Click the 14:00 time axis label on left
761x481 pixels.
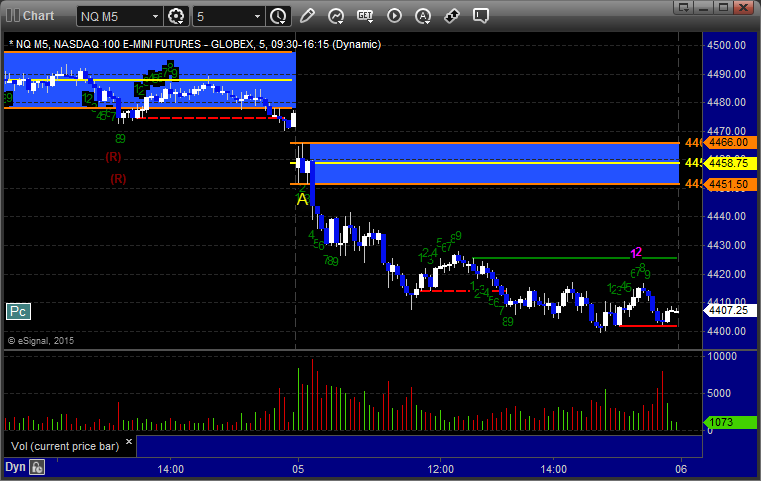click(170, 469)
